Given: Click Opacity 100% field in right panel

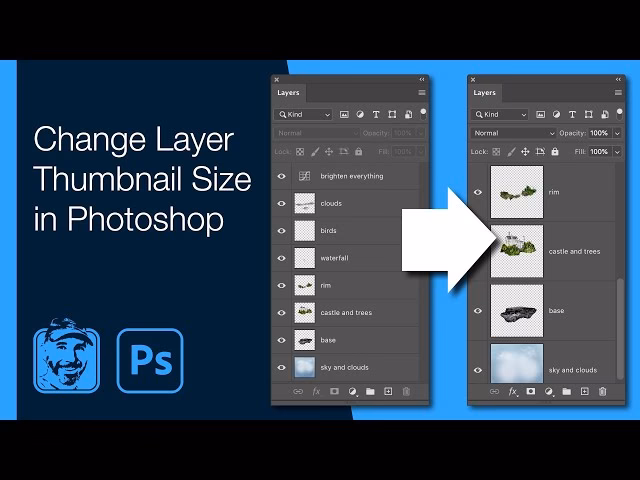Looking at the screenshot, I should (599, 133).
